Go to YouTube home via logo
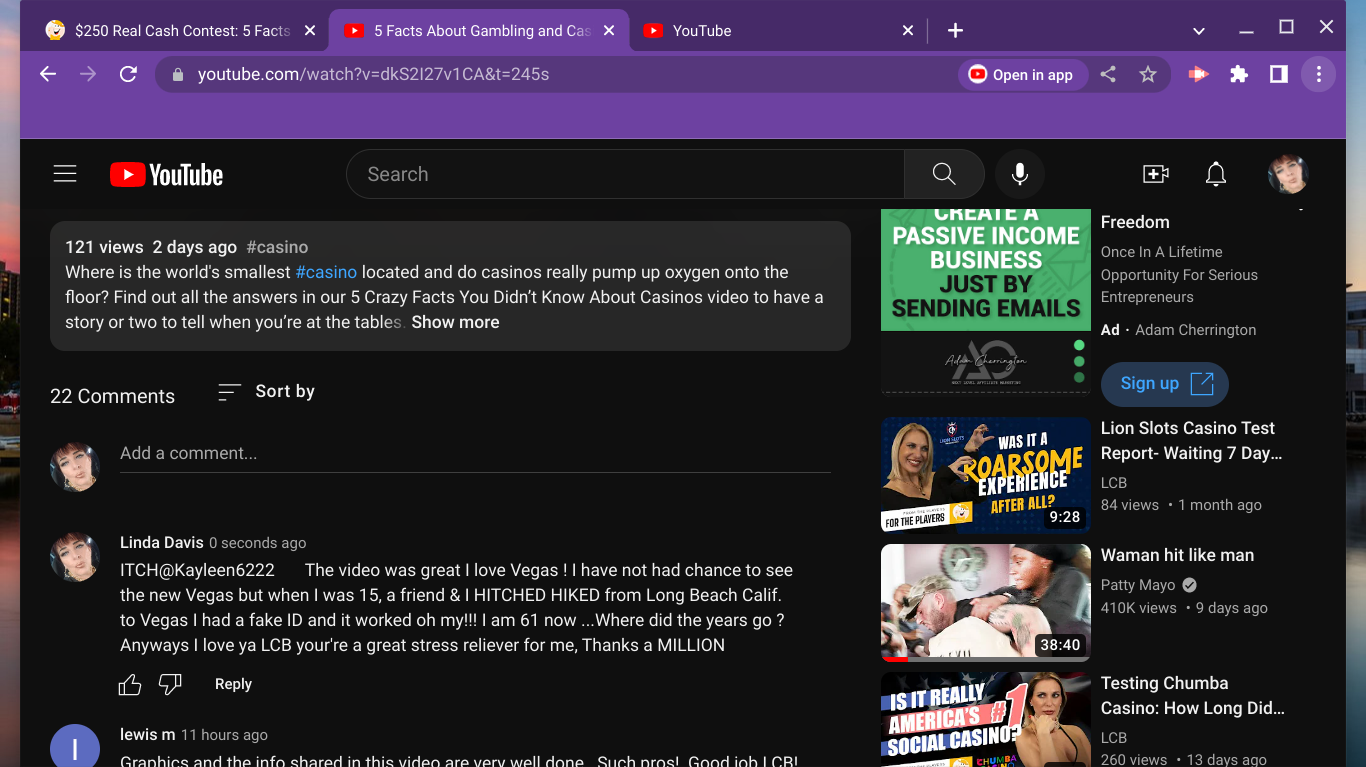The width and height of the screenshot is (1366, 767). [x=166, y=175]
